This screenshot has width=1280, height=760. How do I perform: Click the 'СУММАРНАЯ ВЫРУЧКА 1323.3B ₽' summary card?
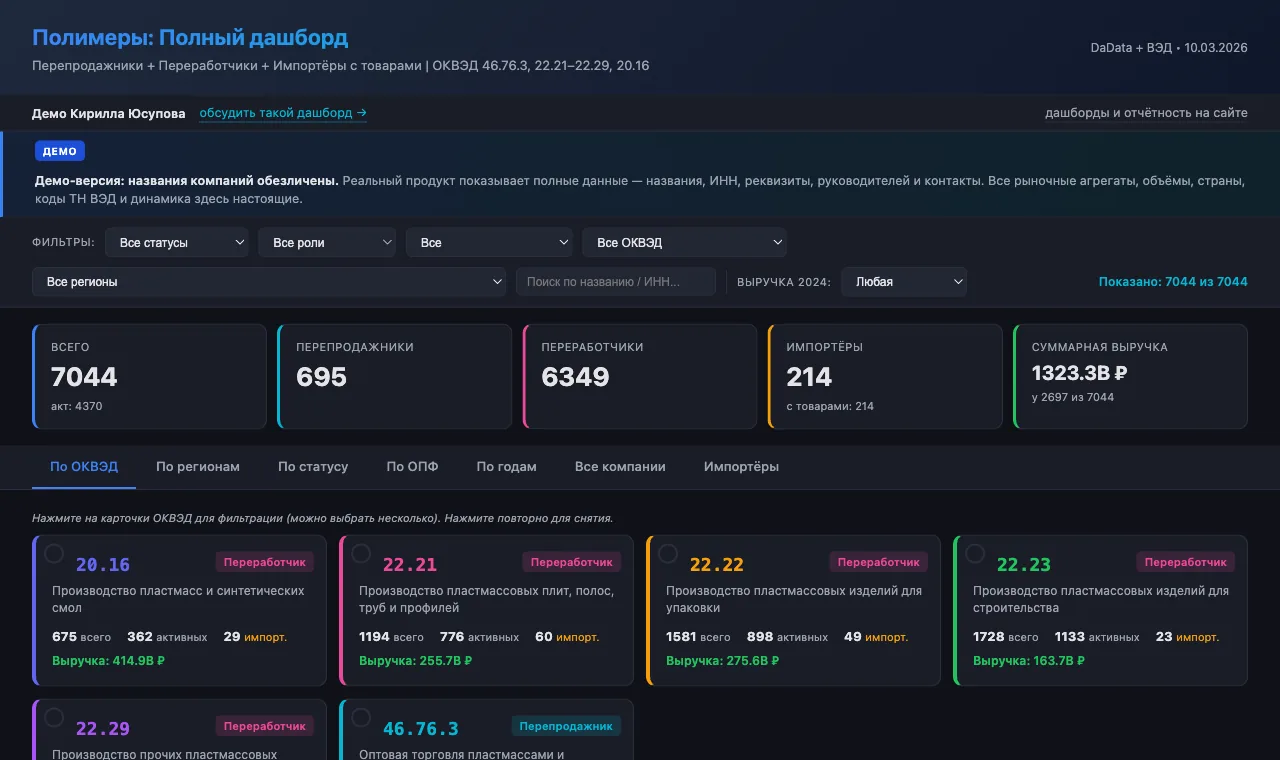pyautogui.click(x=1130, y=376)
